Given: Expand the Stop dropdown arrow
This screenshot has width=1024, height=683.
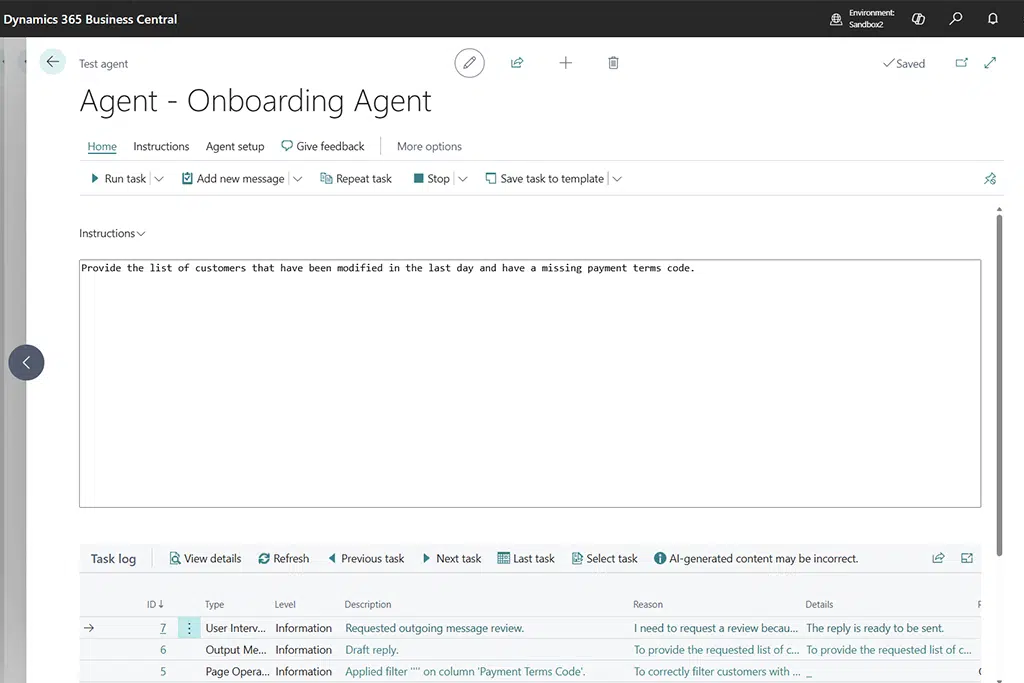Looking at the screenshot, I should pyautogui.click(x=462, y=178).
